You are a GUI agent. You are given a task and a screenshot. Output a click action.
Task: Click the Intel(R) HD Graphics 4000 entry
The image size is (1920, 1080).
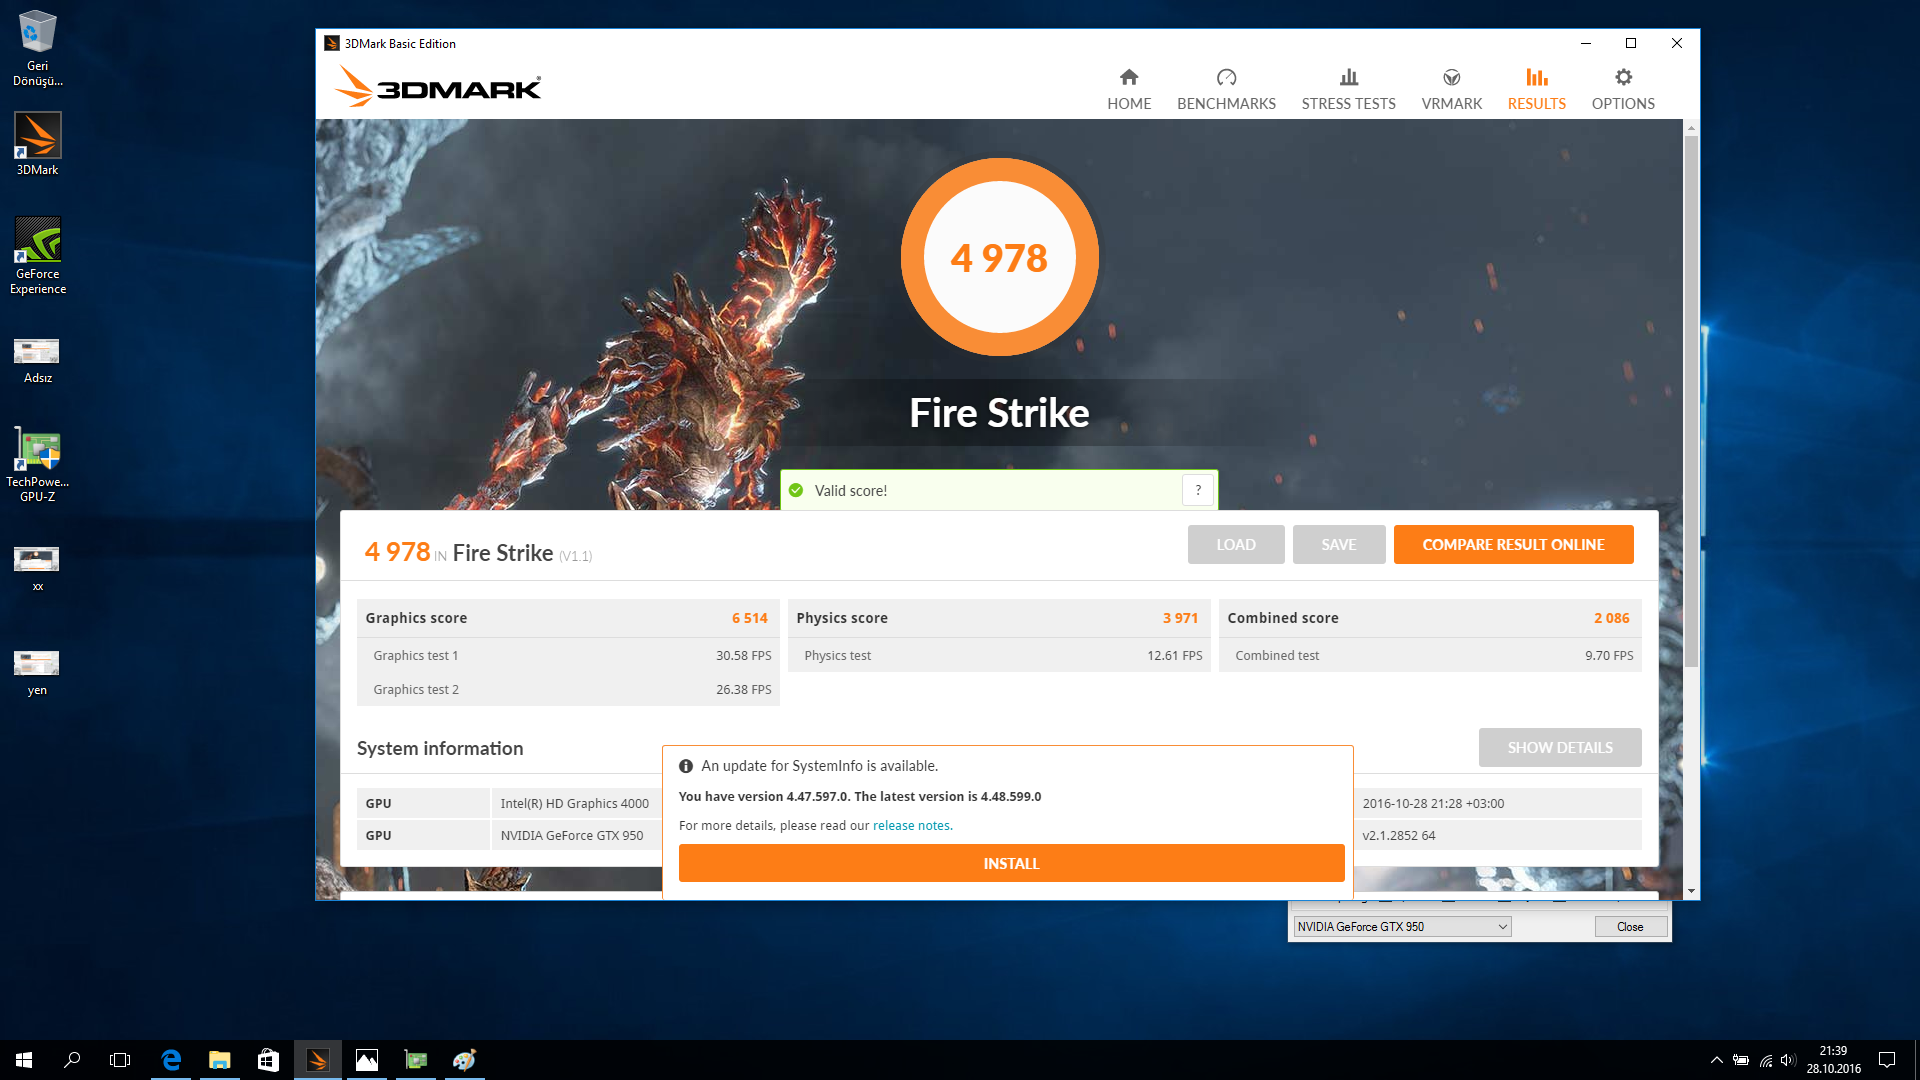(x=574, y=803)
